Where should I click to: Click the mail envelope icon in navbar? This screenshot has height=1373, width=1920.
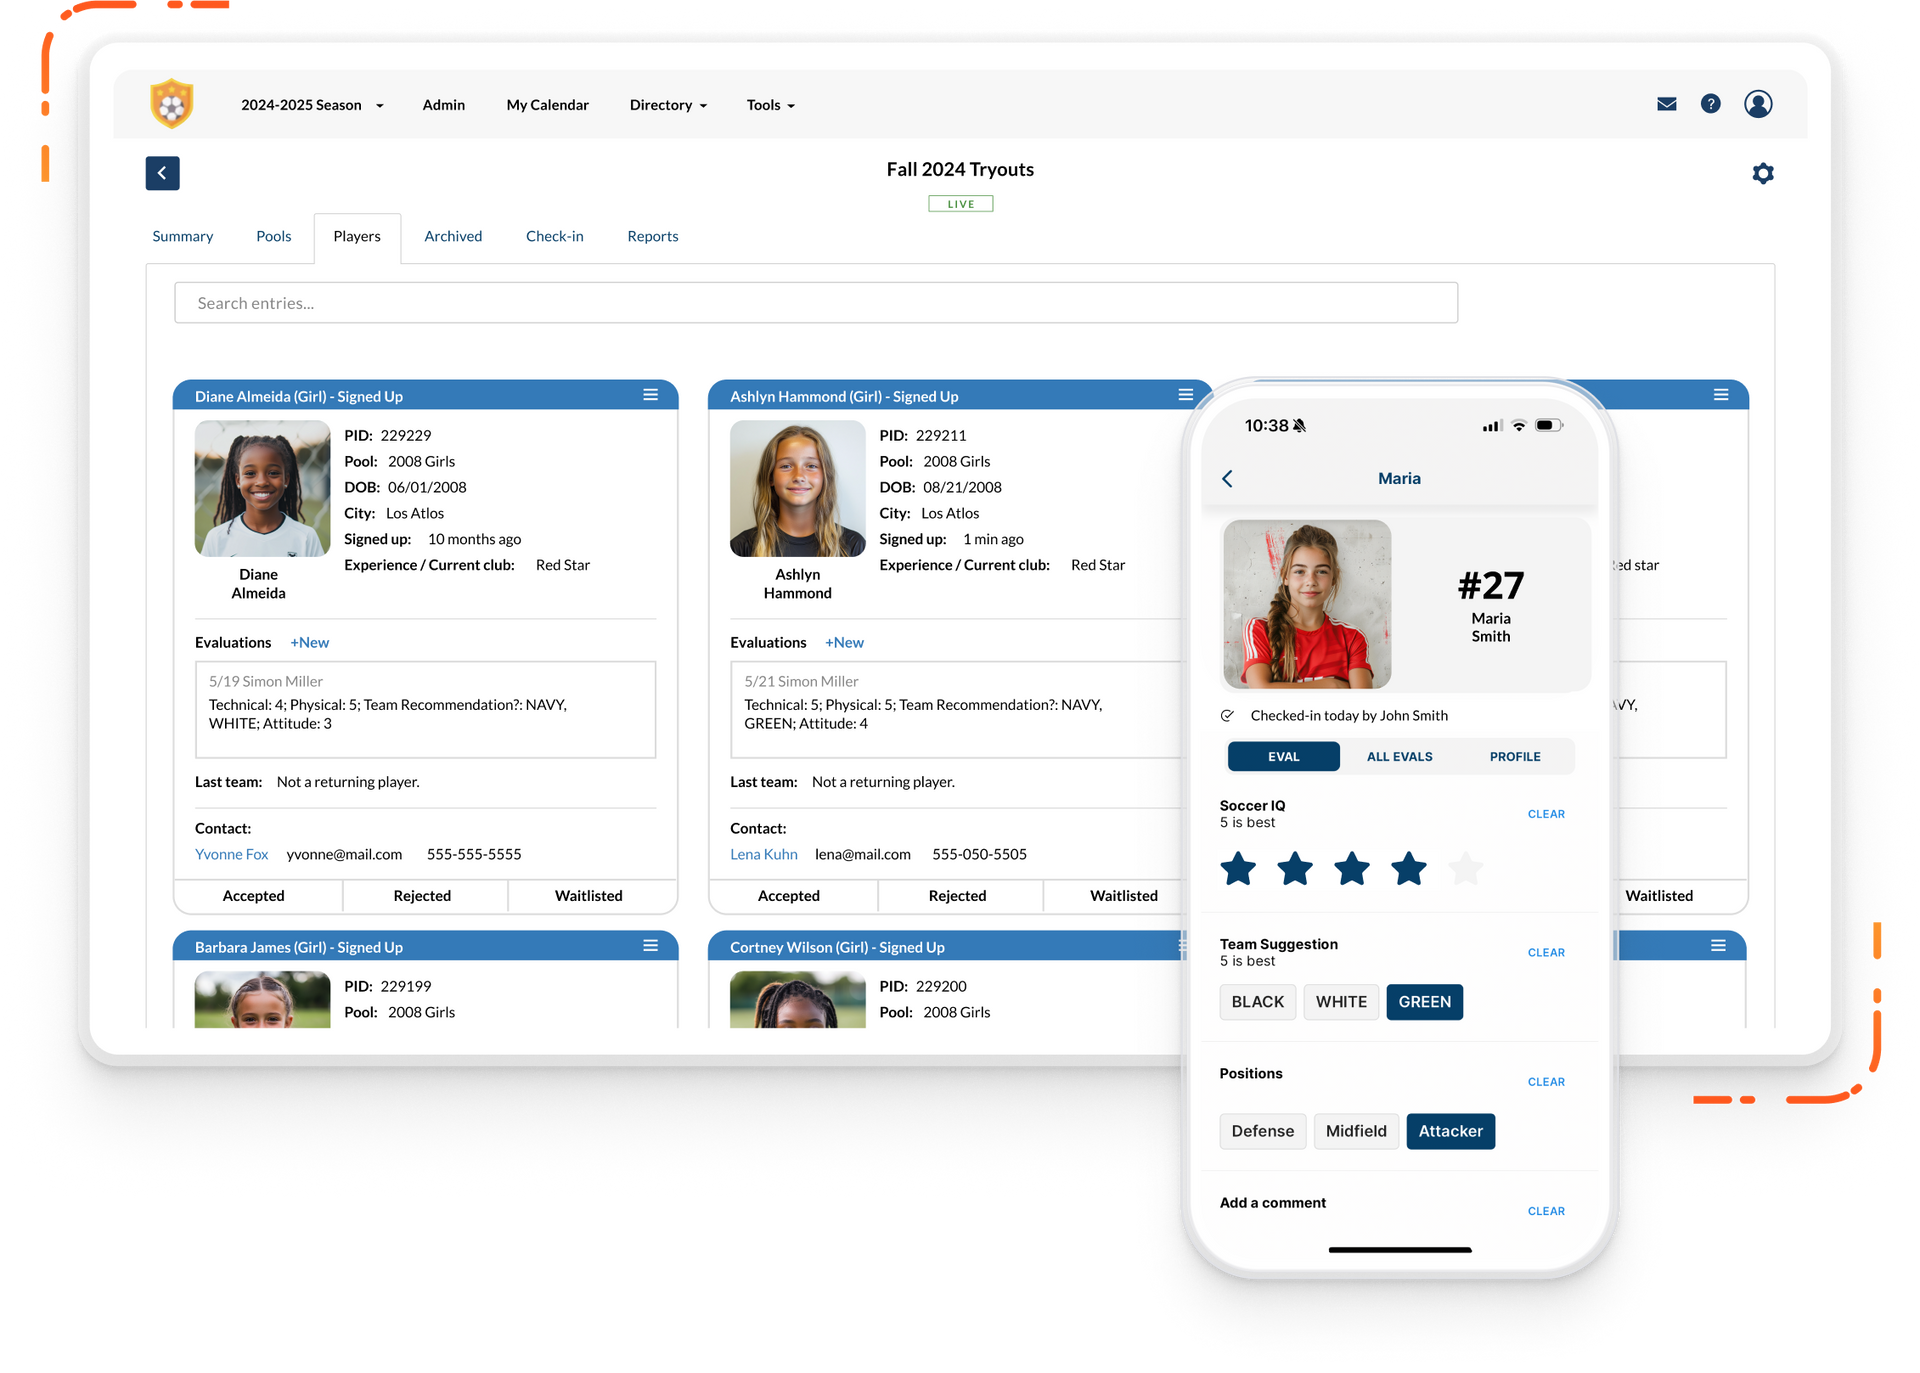[1666, 104]
